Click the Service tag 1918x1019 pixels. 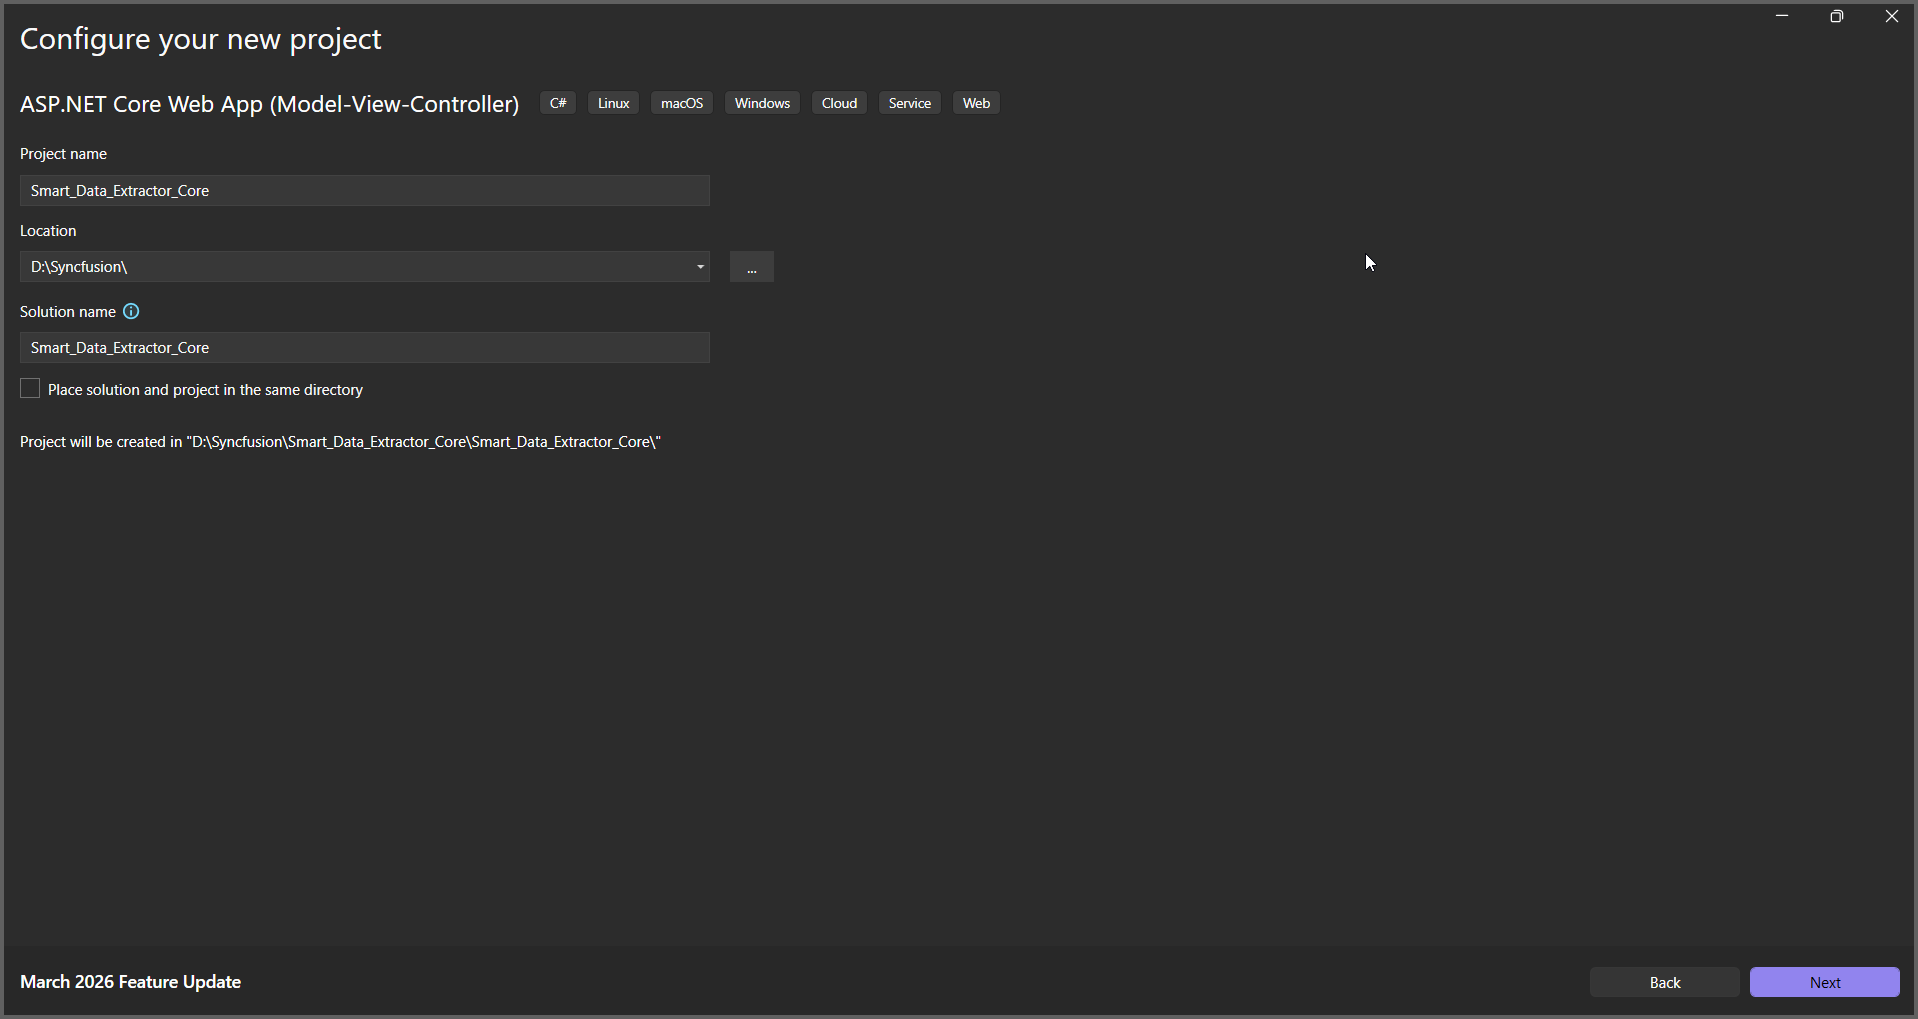coord(909,103)
